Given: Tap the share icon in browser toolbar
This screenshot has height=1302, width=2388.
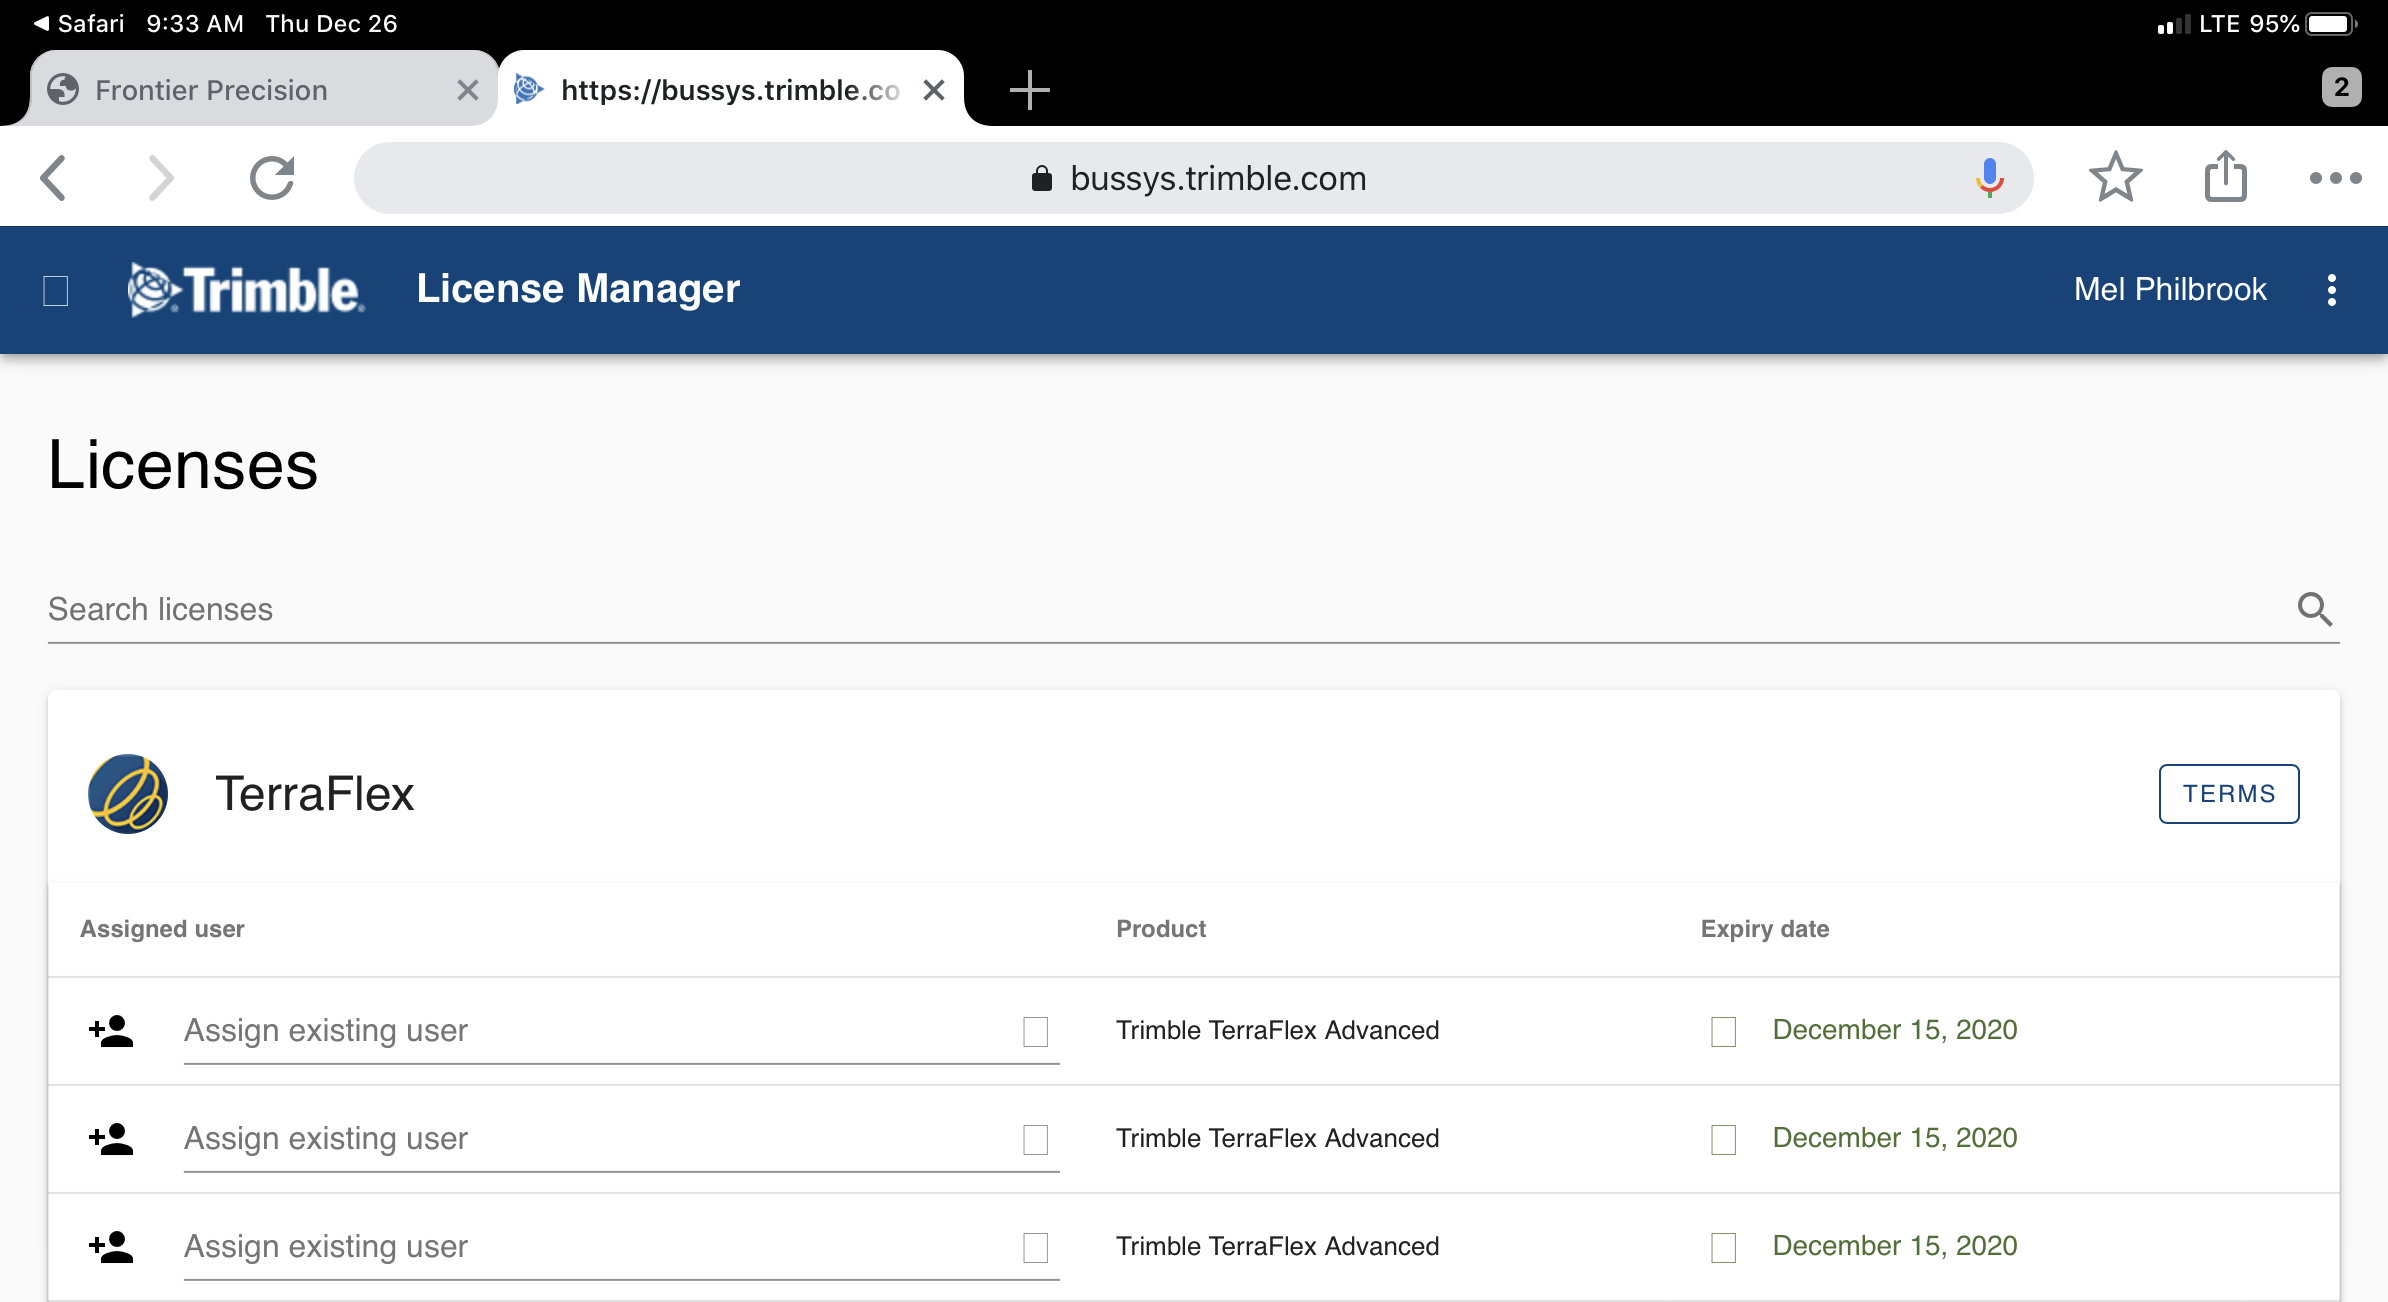Looking at the screenshot, I should point(2225,178).
